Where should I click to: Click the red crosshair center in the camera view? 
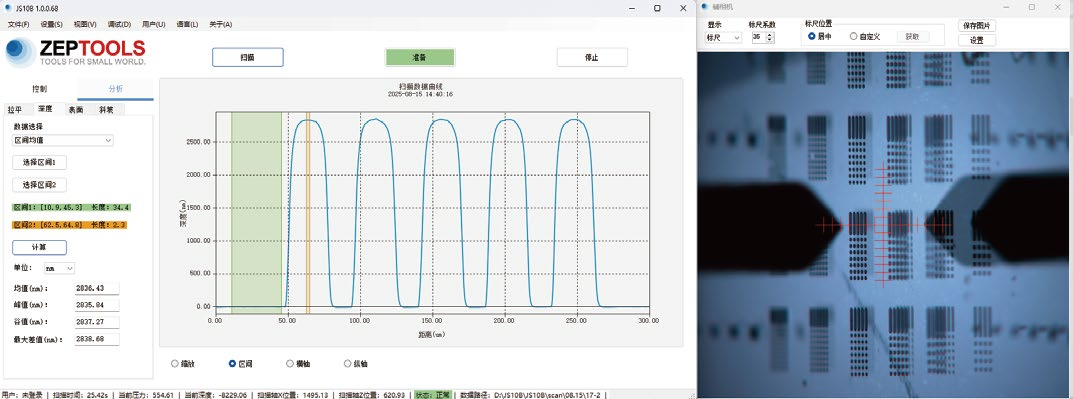(x=883, y=224)
